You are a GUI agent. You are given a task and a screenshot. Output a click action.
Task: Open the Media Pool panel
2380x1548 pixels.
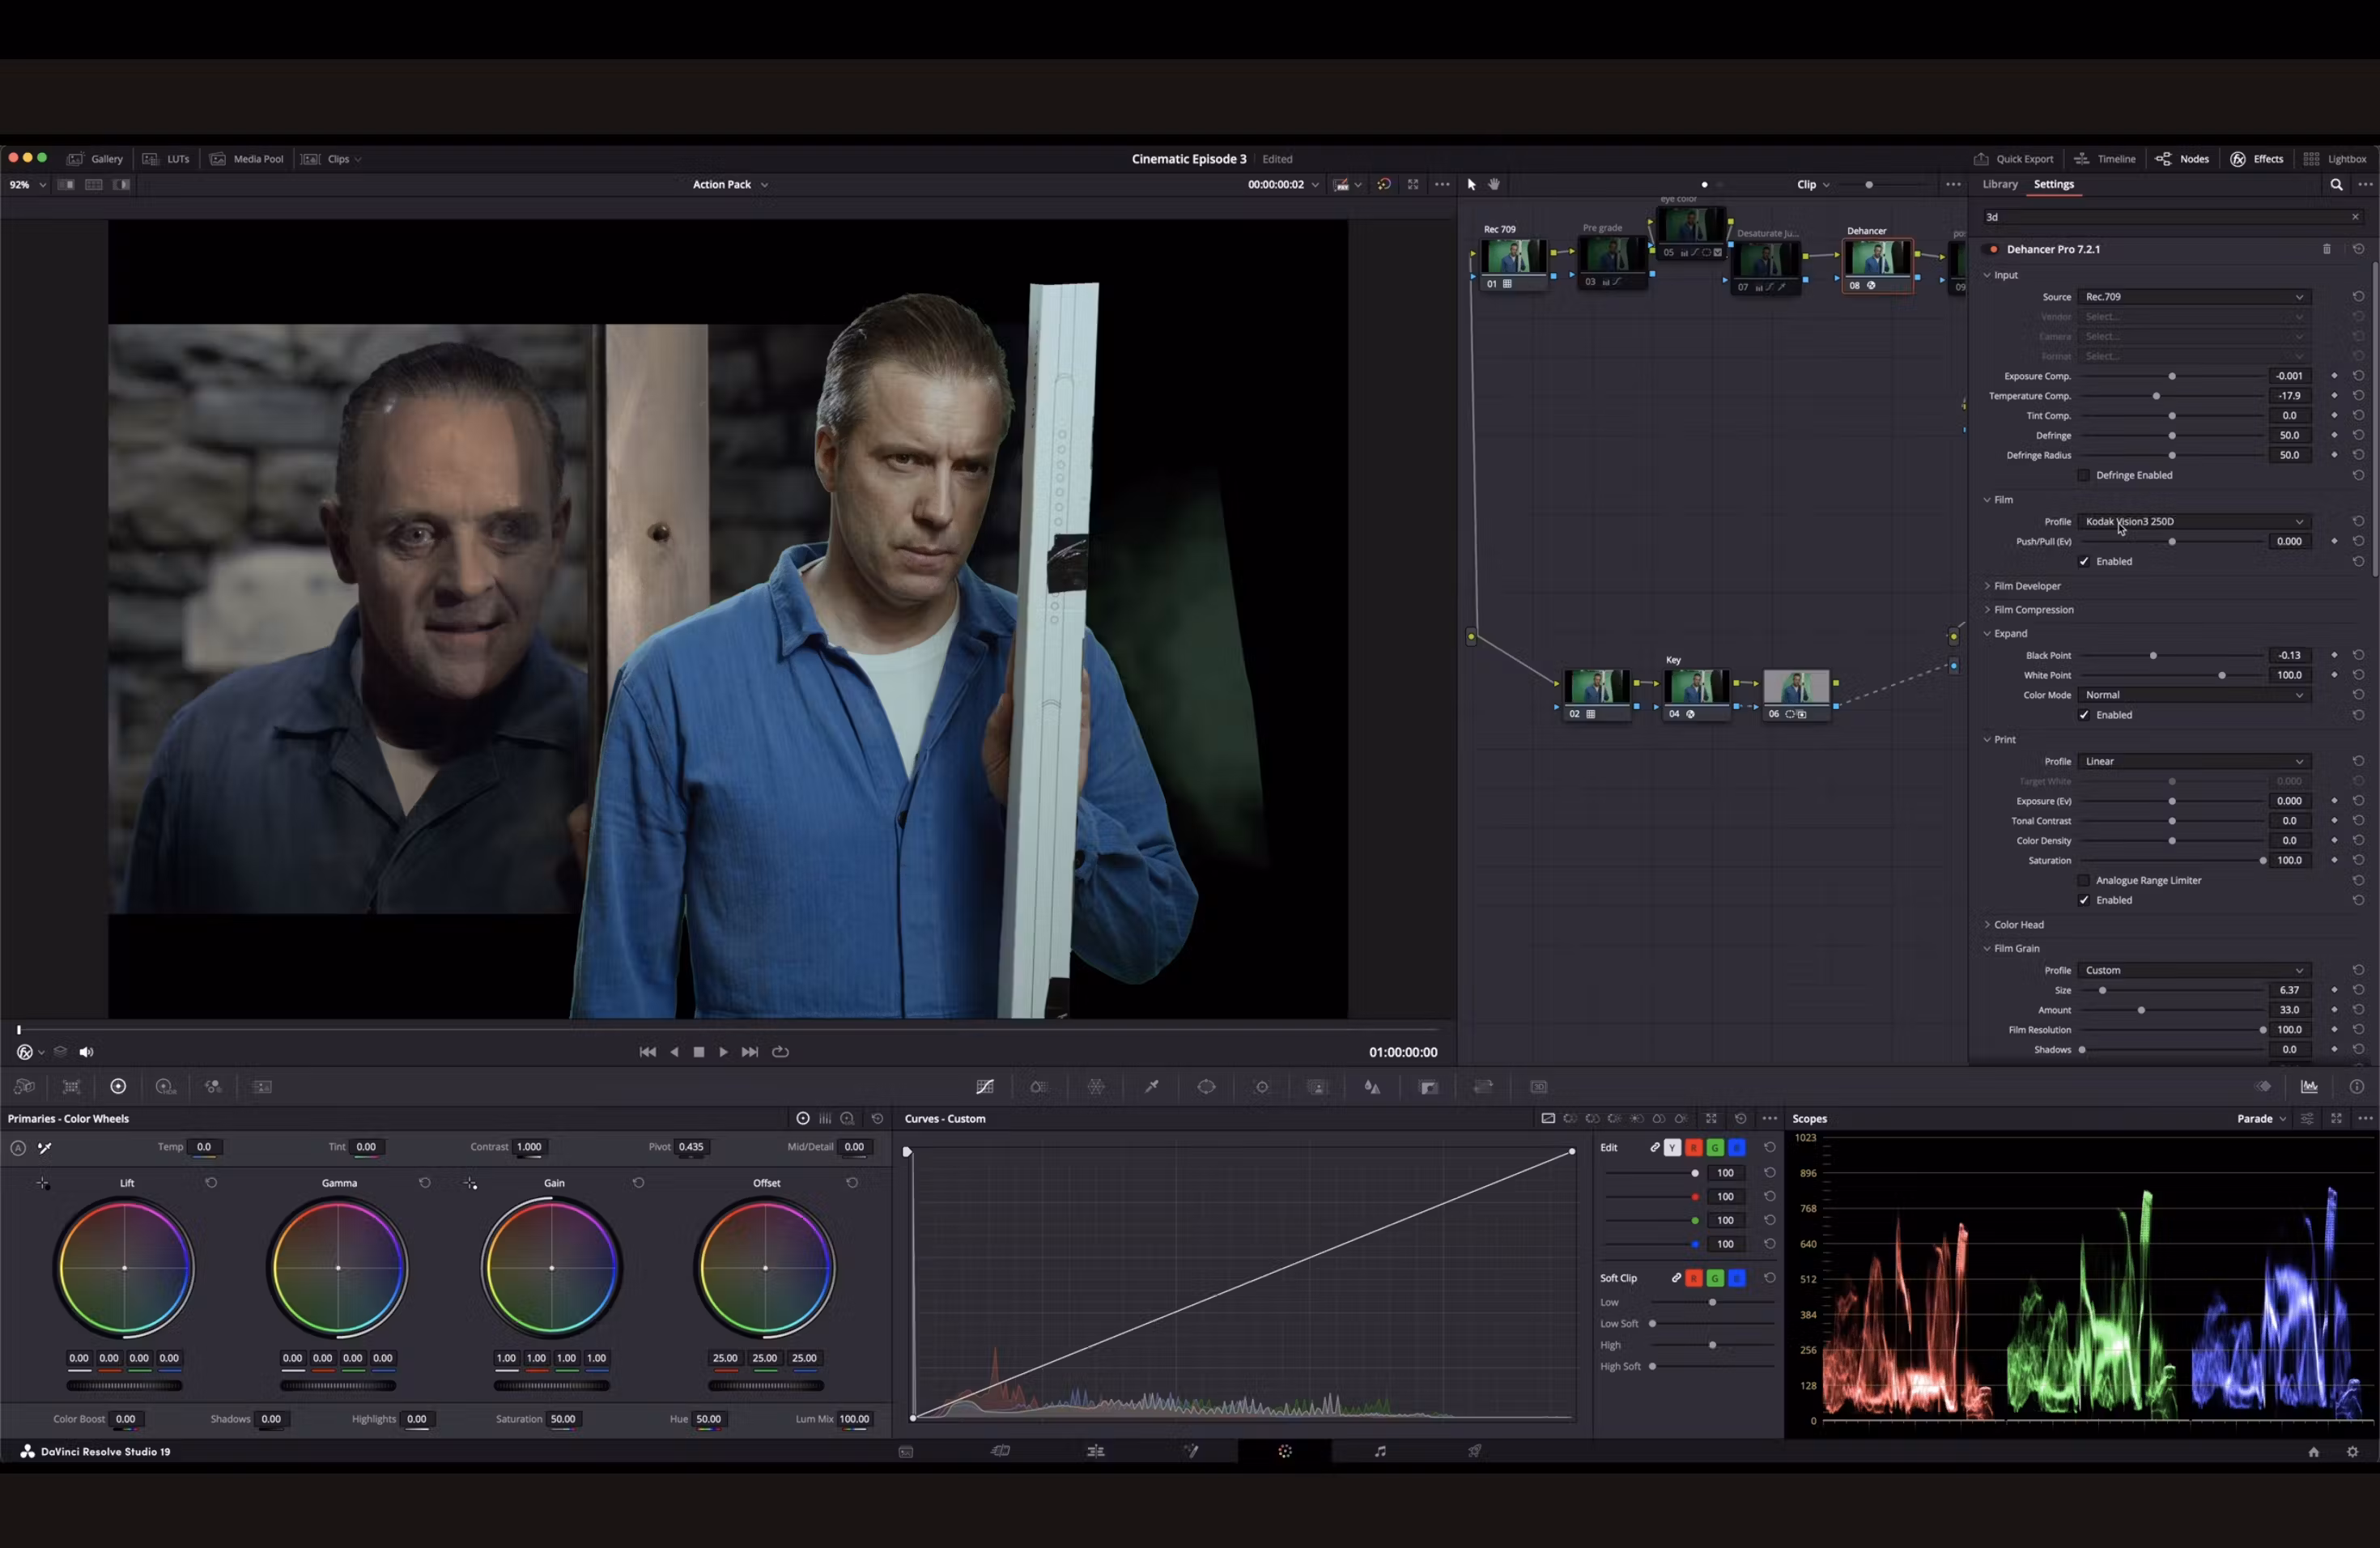[247, 159]
